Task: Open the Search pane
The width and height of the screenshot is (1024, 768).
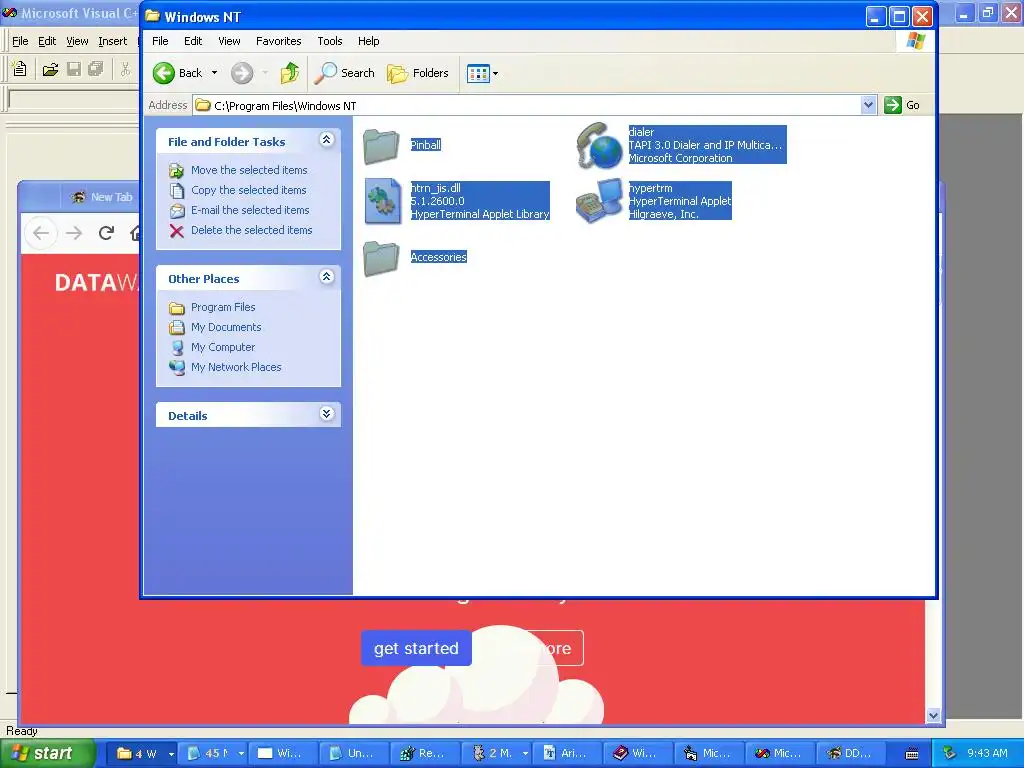Action: click(344, 73)
